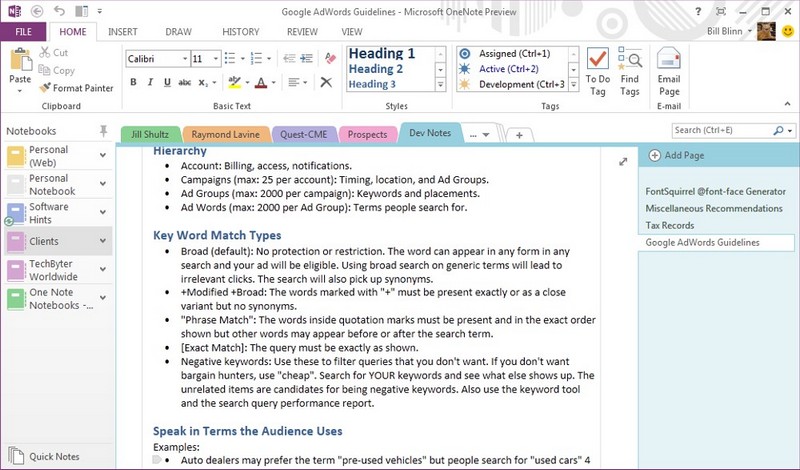Open the FILE menu
The height and width of the screenshot is (470, 800).
(x=23, y=32)
